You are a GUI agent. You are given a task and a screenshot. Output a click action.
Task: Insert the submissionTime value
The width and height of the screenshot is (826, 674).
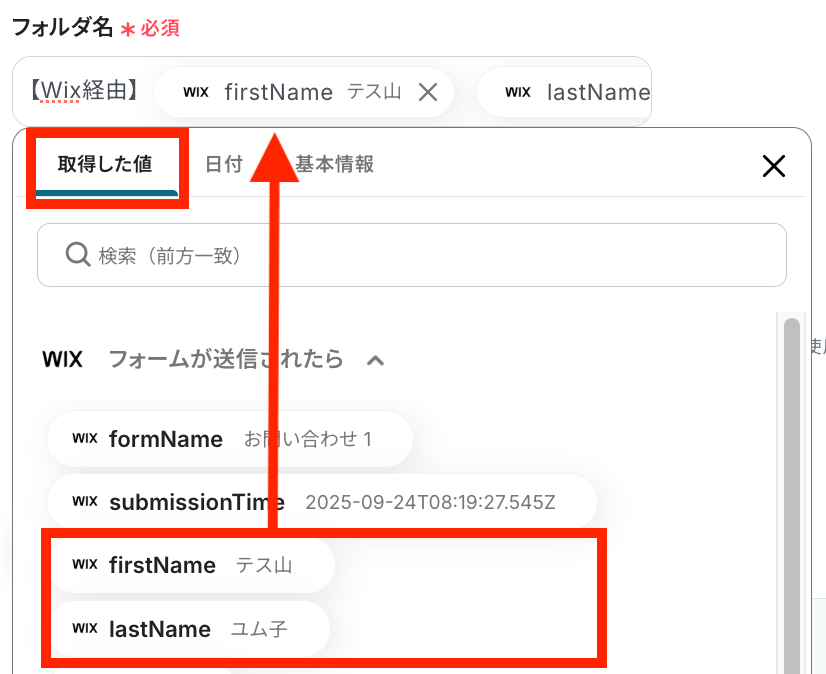[x=322, y=502]
